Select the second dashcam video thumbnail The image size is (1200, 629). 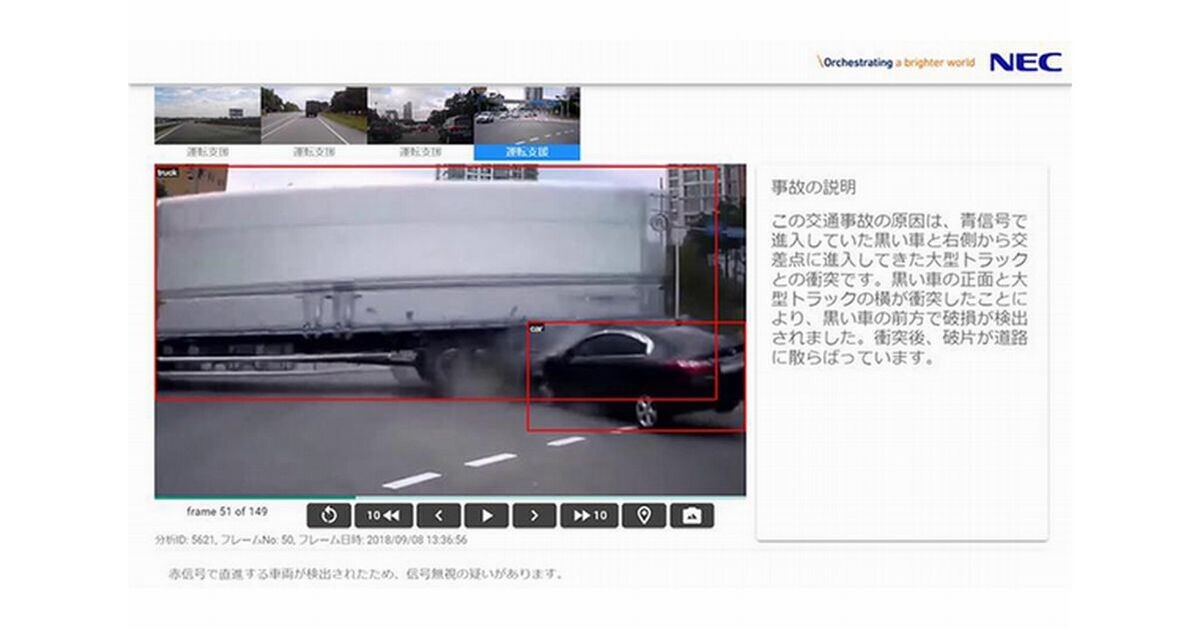click(312, 120)
